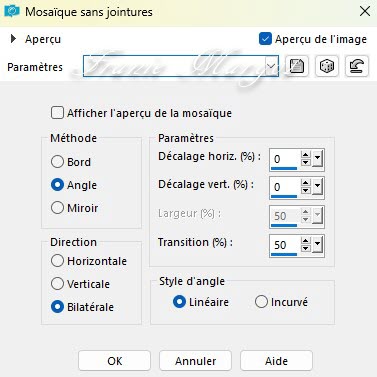Expand the Aperçu preview triangle

click(x=13, y=39)
